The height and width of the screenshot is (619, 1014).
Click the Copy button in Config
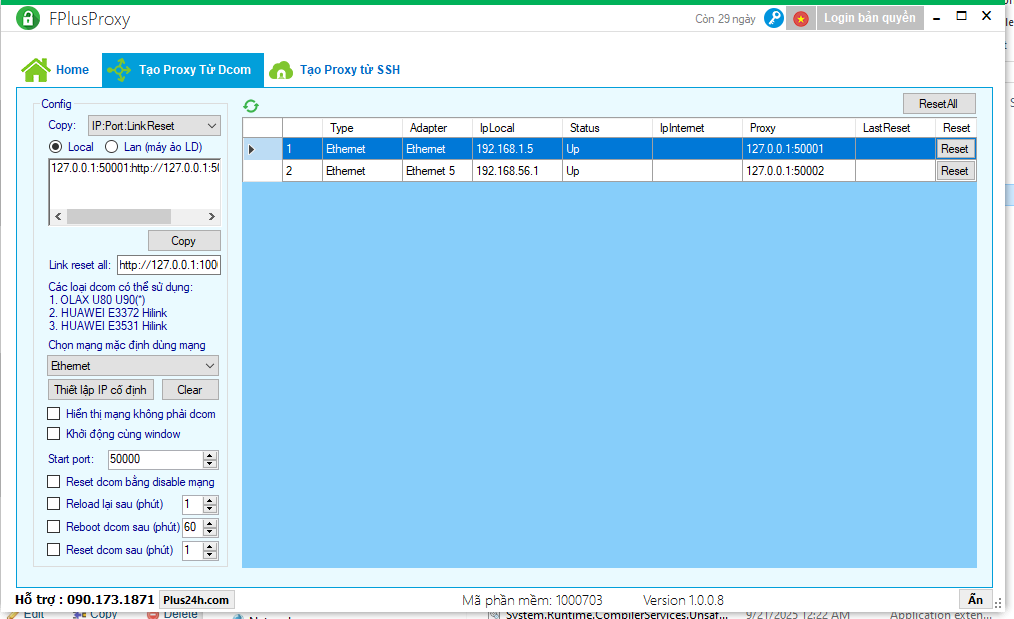184,241
